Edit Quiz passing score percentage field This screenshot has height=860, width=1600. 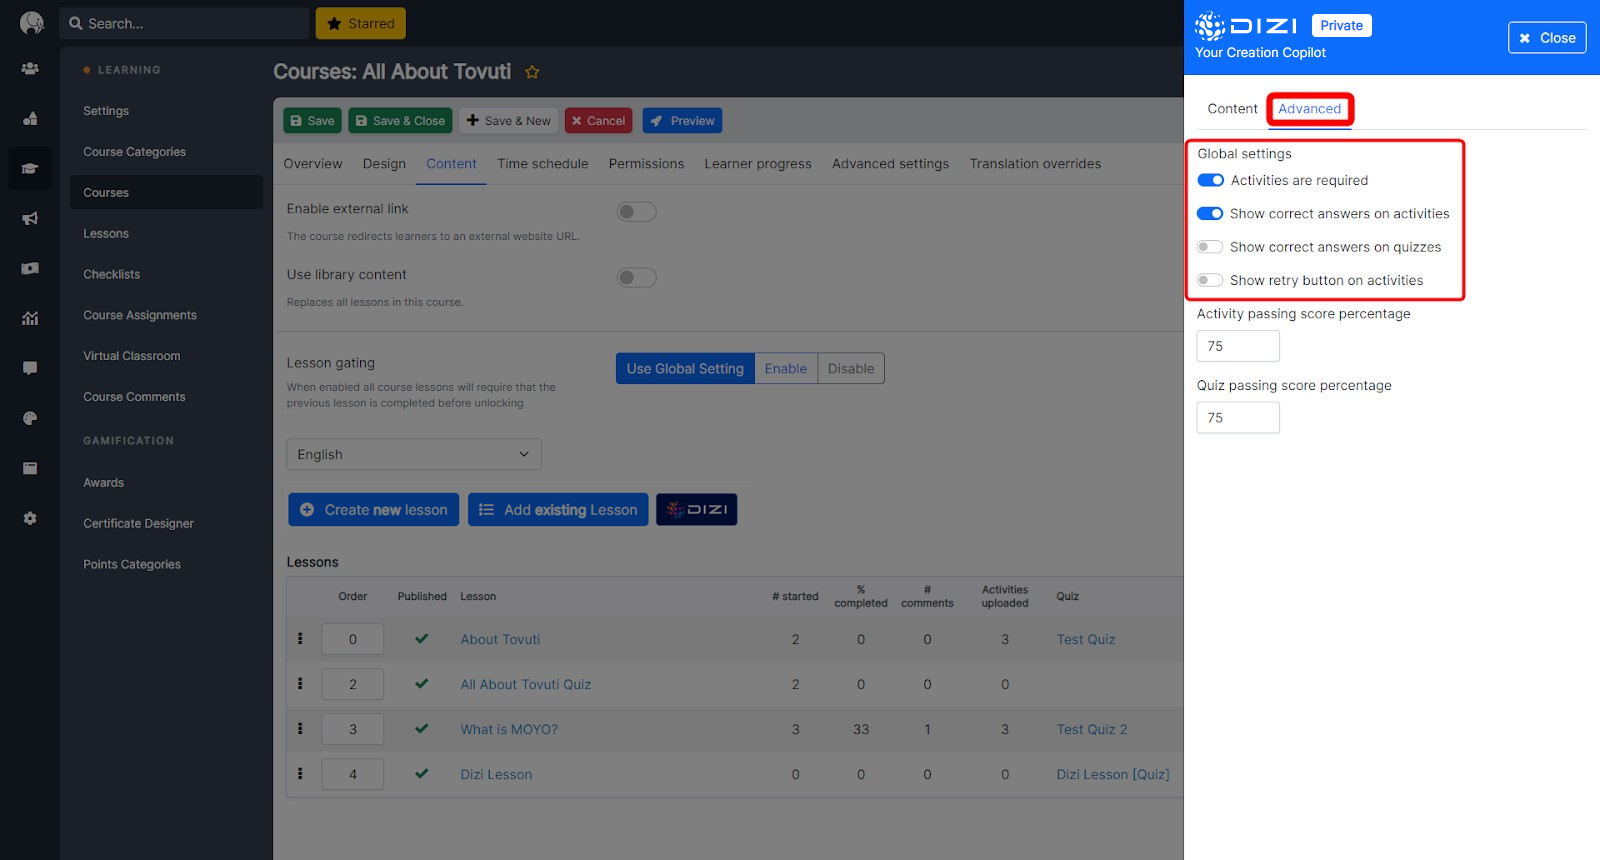click(1238, 418)
